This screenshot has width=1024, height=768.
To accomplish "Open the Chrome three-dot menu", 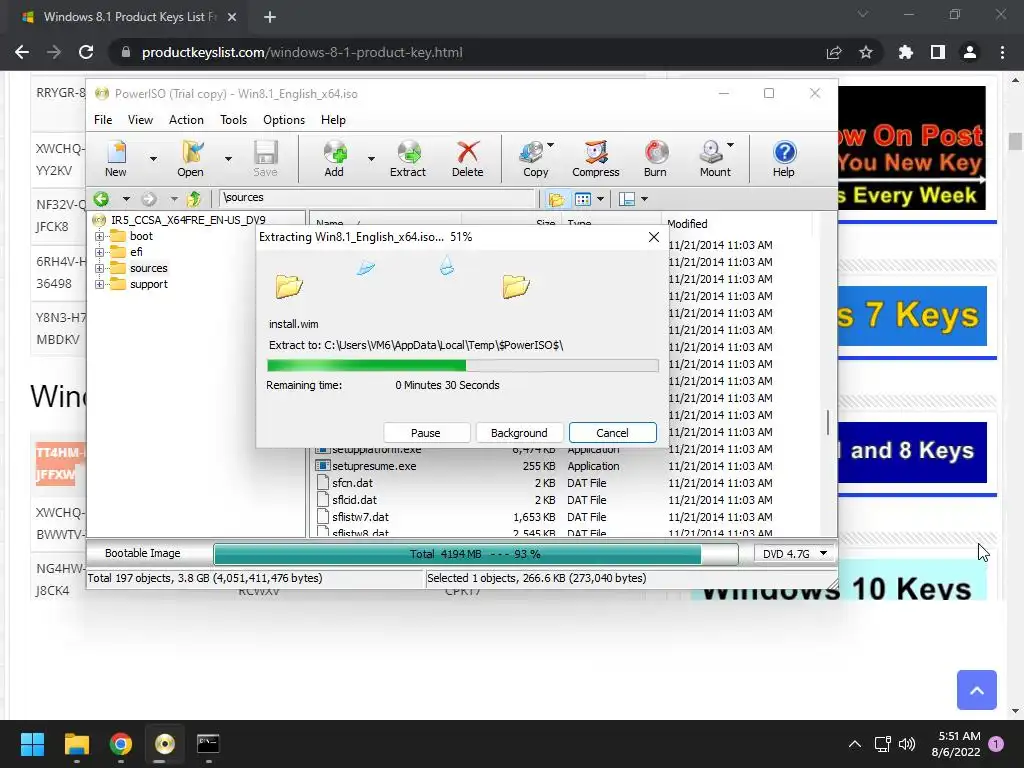I will 1002,52.
